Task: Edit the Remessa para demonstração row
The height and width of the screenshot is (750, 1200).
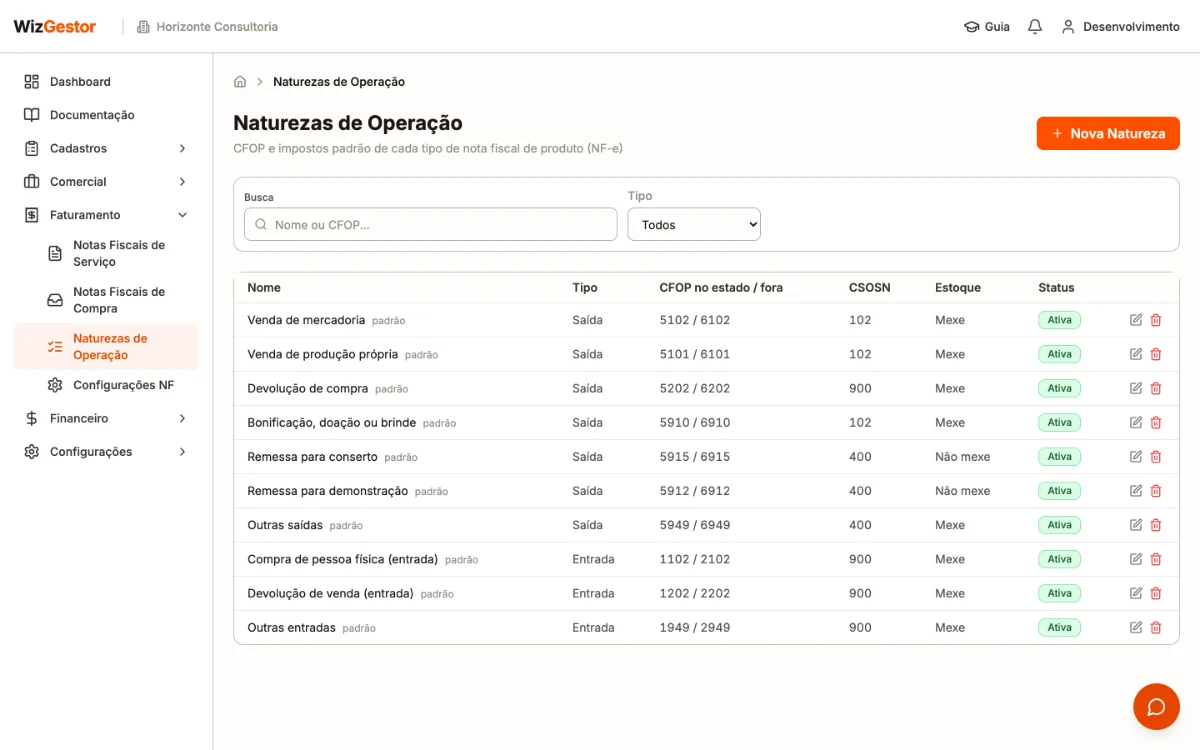Action: [x=1136, y=491]
